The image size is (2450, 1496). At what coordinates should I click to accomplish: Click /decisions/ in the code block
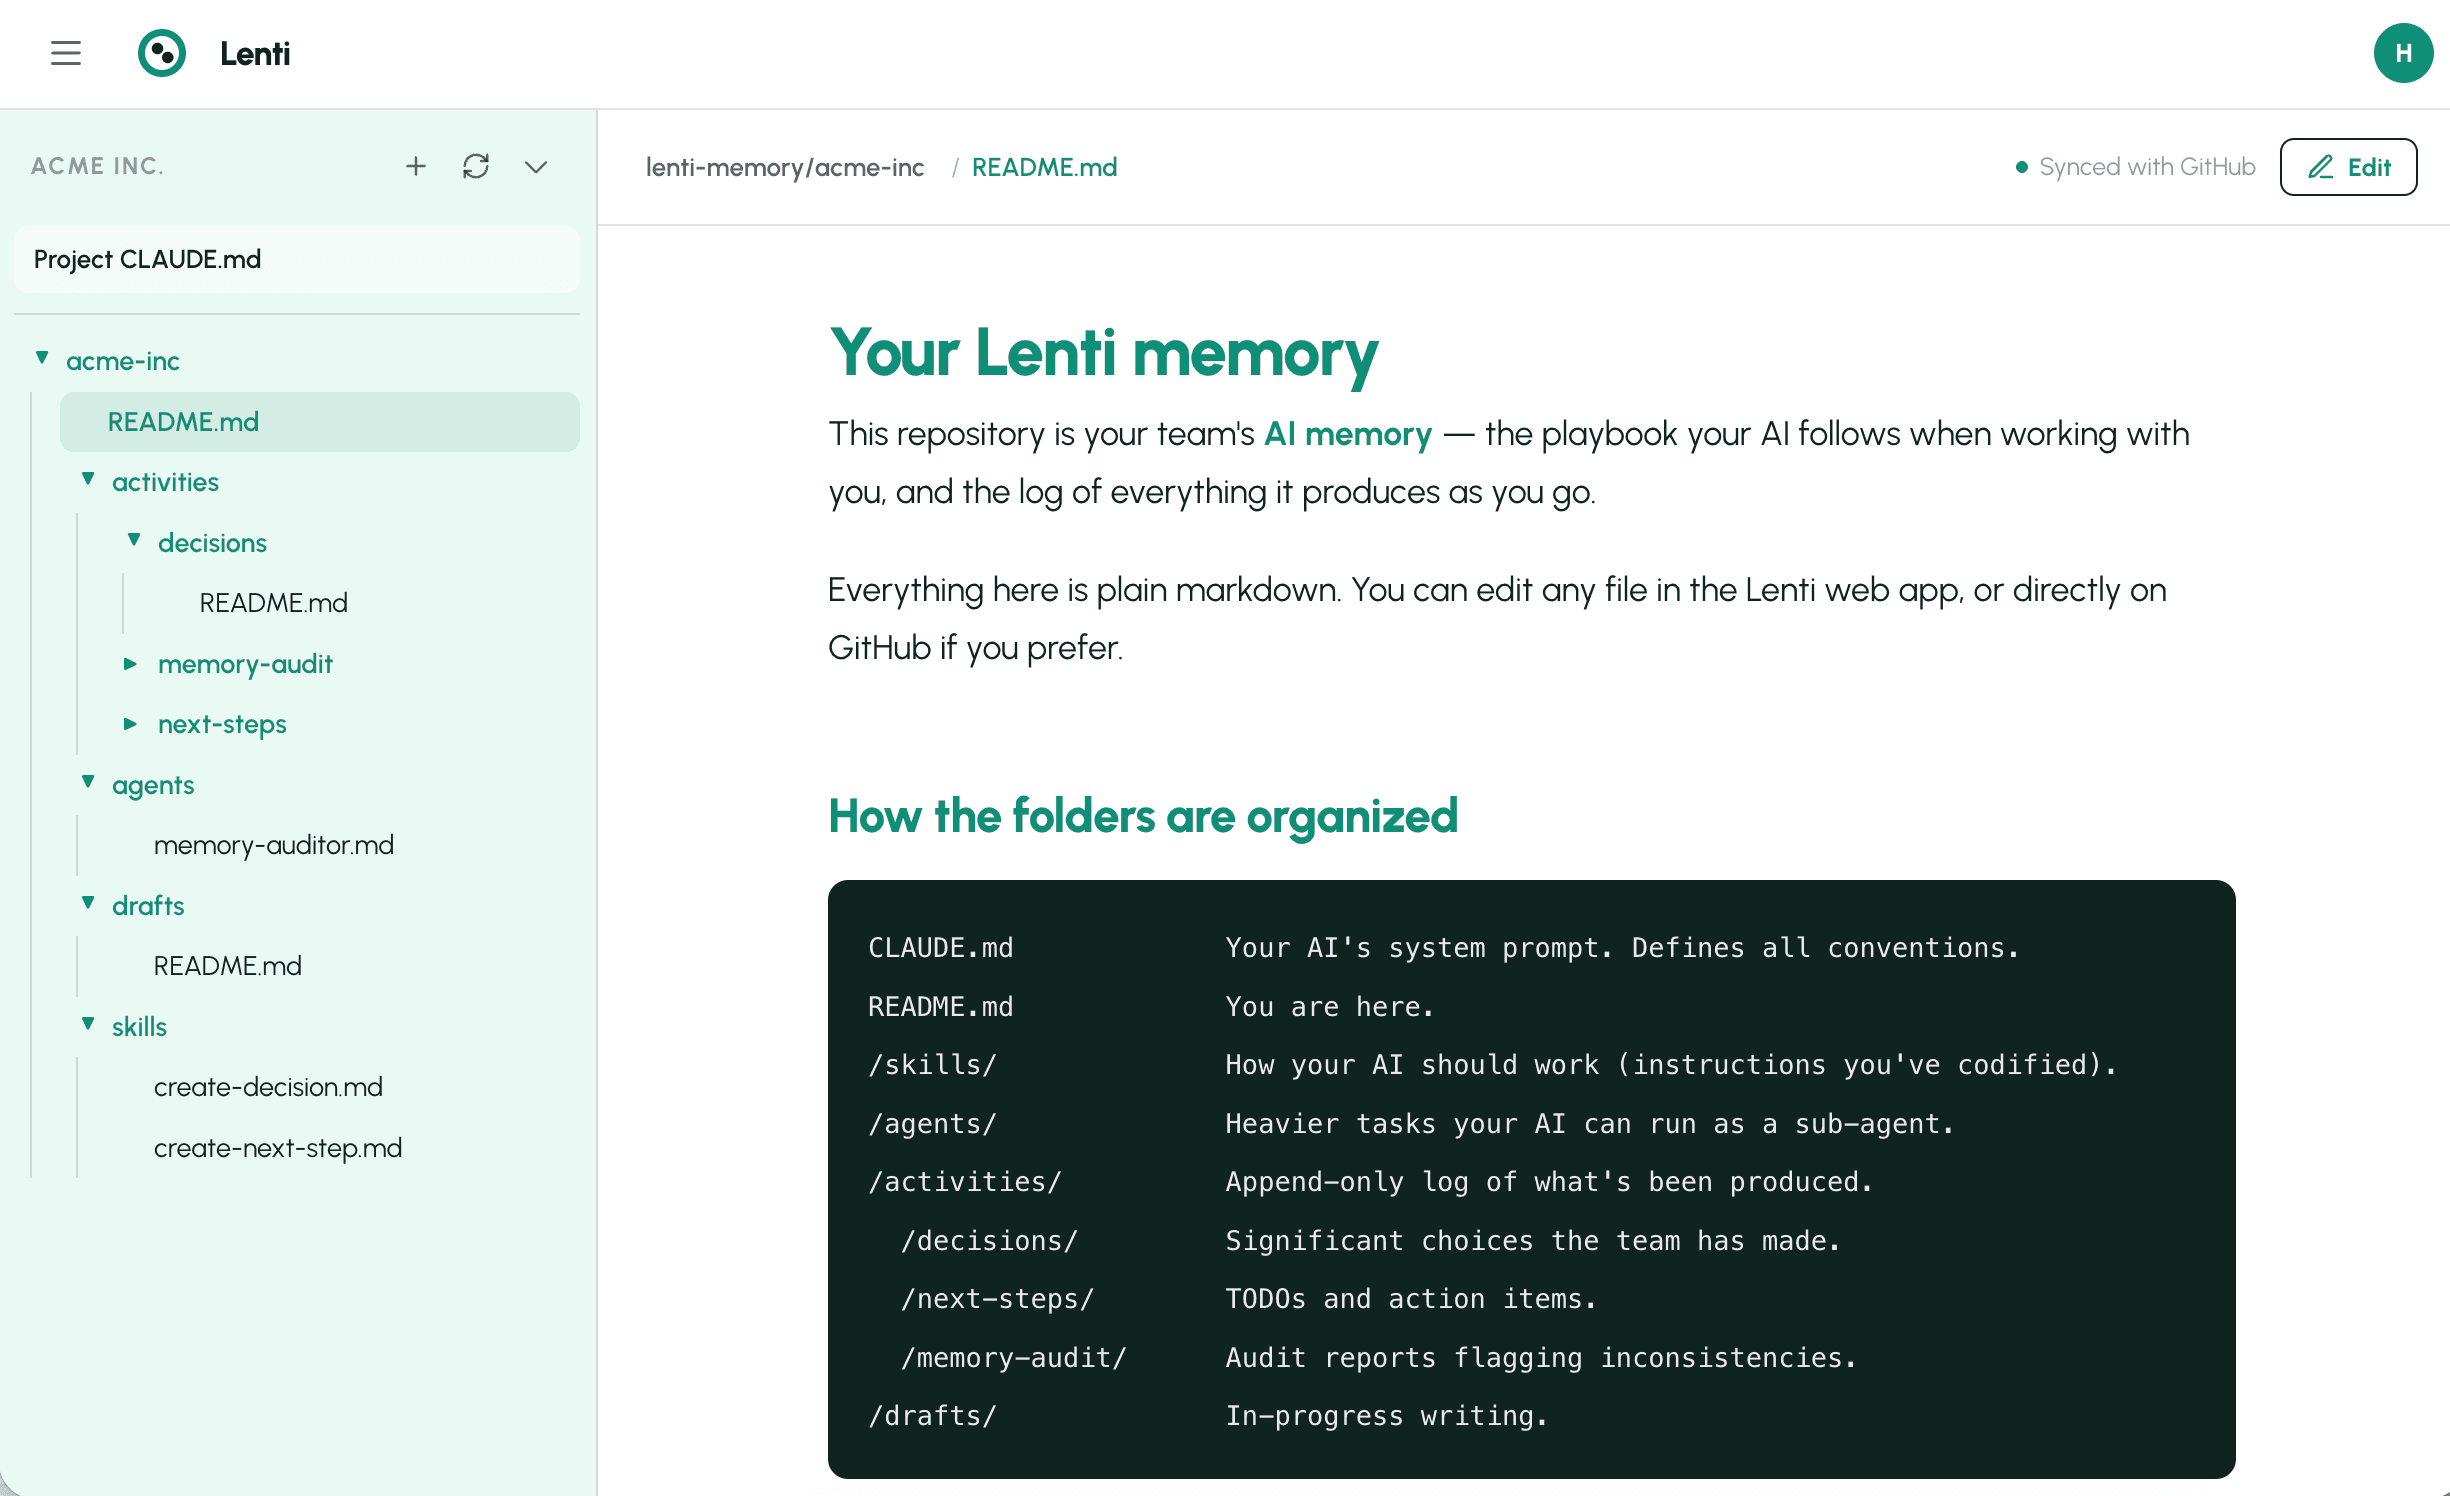pos(990,1241)
